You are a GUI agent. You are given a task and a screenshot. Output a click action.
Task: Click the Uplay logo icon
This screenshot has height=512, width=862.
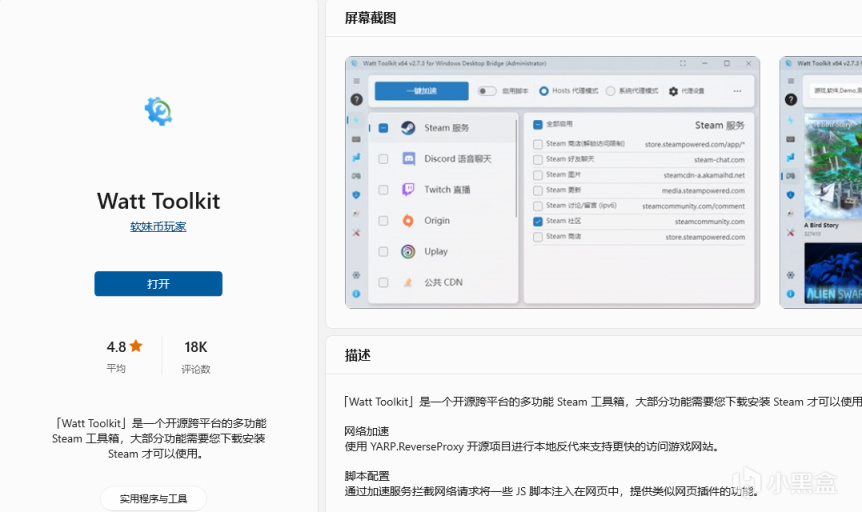click(x=408, y=251)
